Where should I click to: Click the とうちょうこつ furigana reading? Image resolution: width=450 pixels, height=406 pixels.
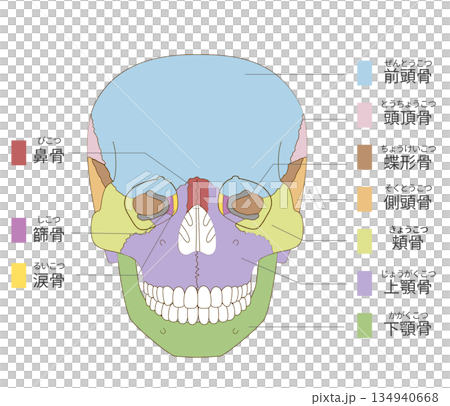(x=408, y=104)
